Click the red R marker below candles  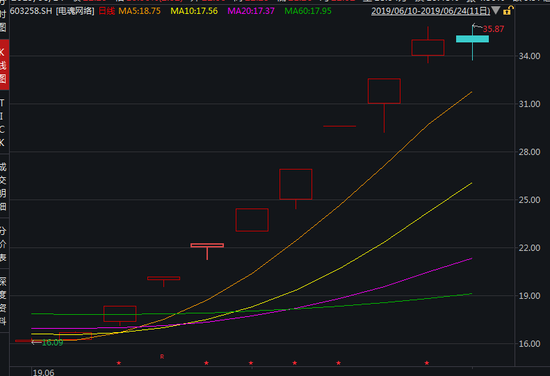[x=162, y=356]
